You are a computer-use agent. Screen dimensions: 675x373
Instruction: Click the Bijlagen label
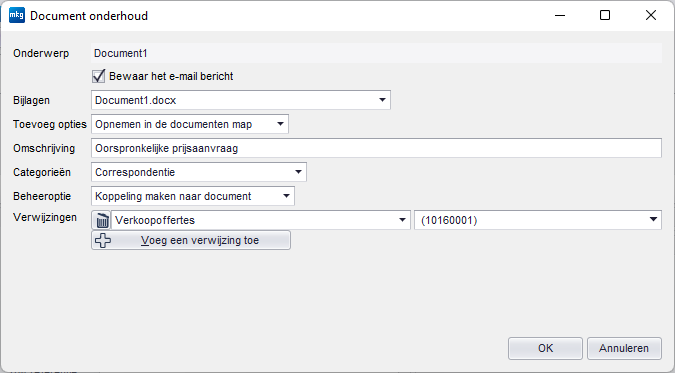tap(31, 100)
